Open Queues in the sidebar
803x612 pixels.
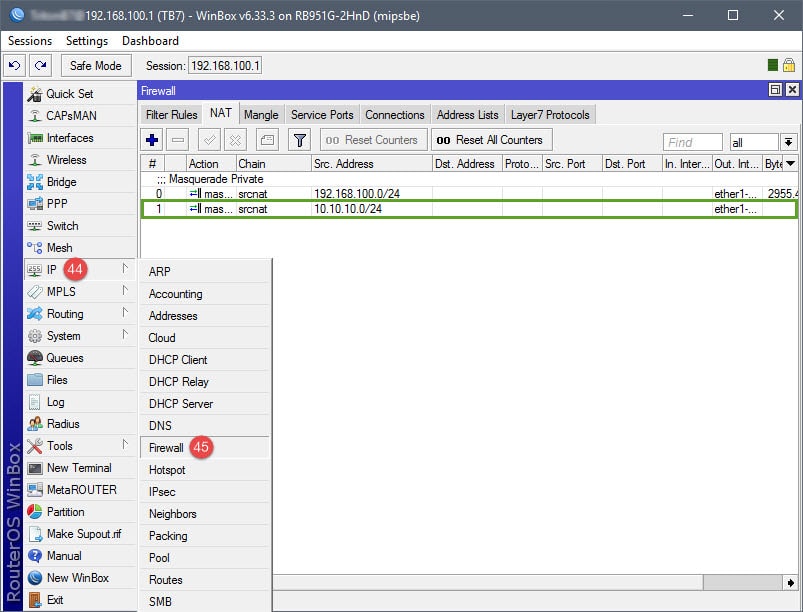(80, 358)
